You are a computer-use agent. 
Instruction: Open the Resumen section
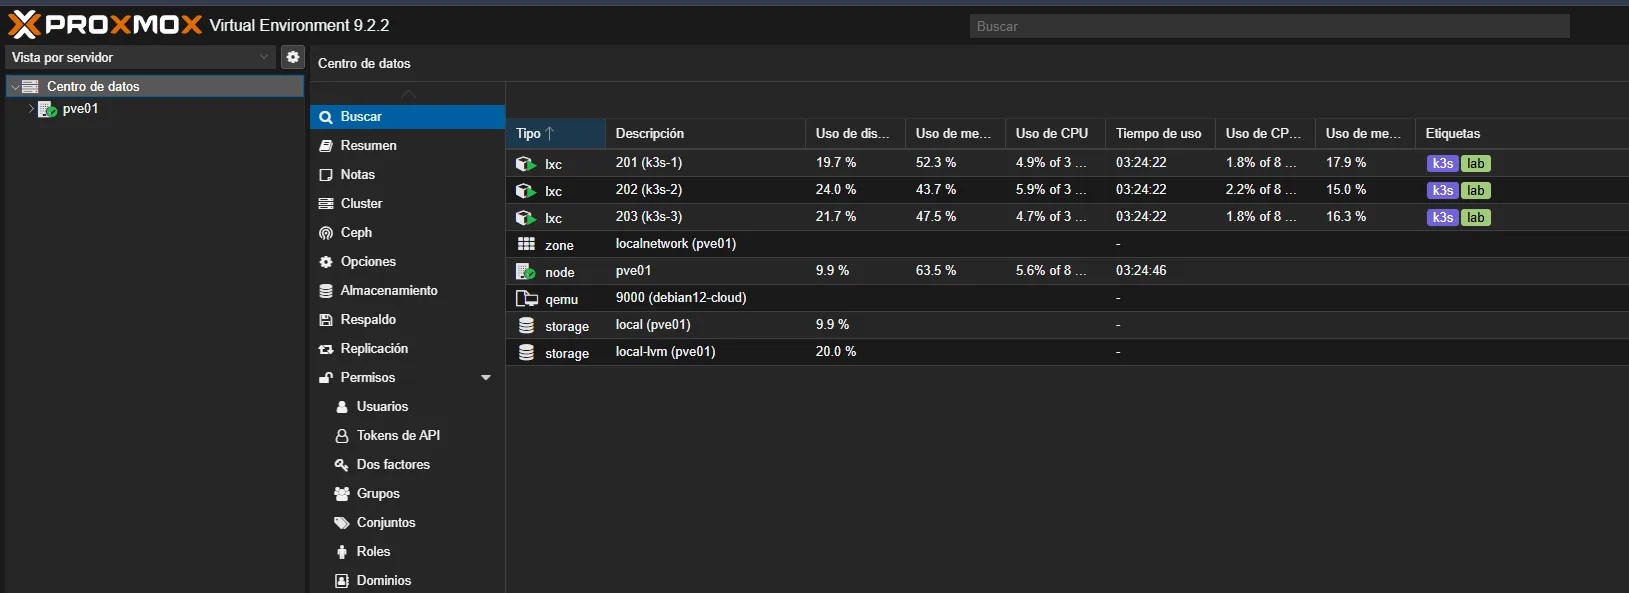[x=408, y=146]
